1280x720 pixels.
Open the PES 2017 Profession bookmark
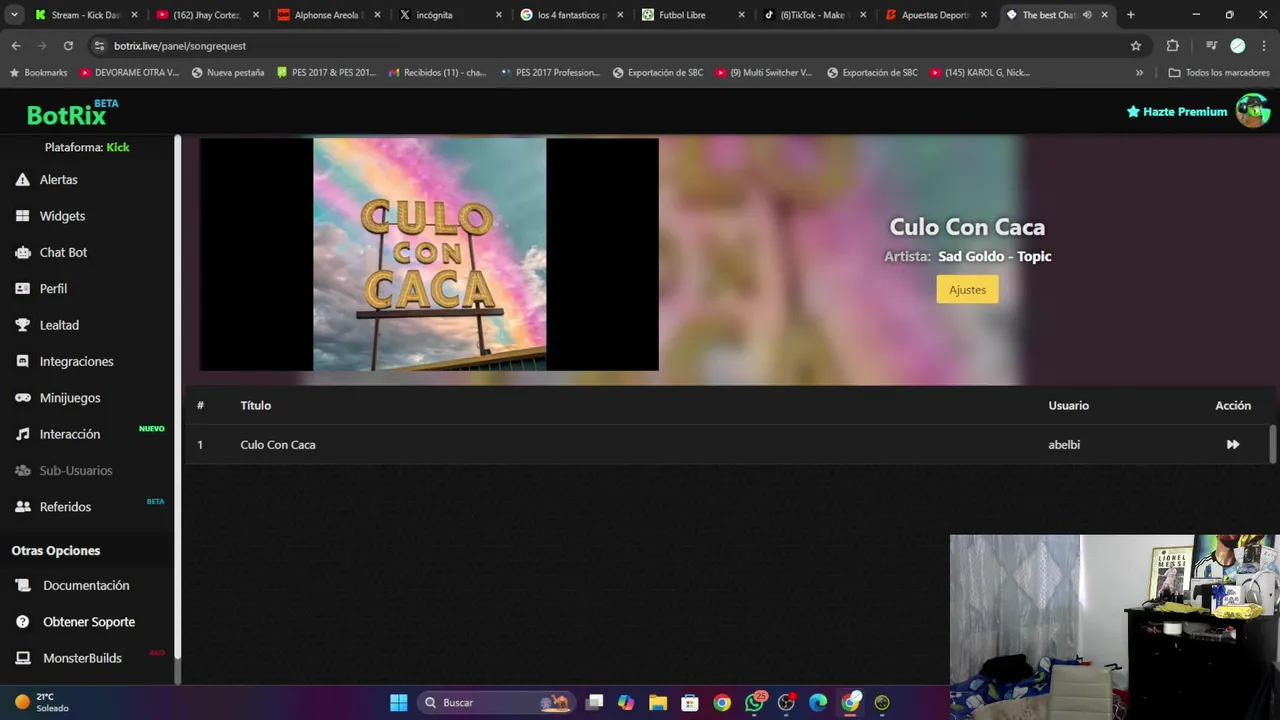point(550,73)
